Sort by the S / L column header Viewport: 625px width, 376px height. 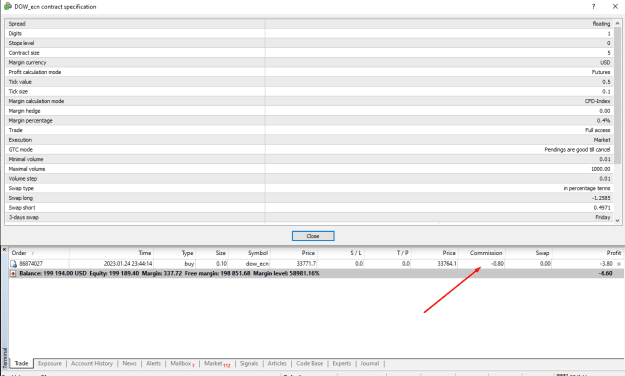(x=341, y=253)
